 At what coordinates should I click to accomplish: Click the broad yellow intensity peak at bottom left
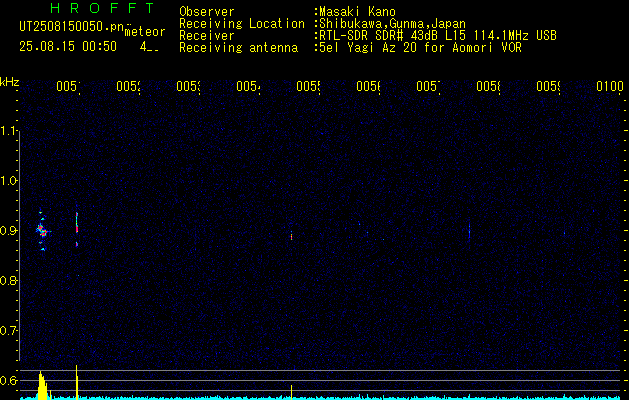tap(42, 386)
